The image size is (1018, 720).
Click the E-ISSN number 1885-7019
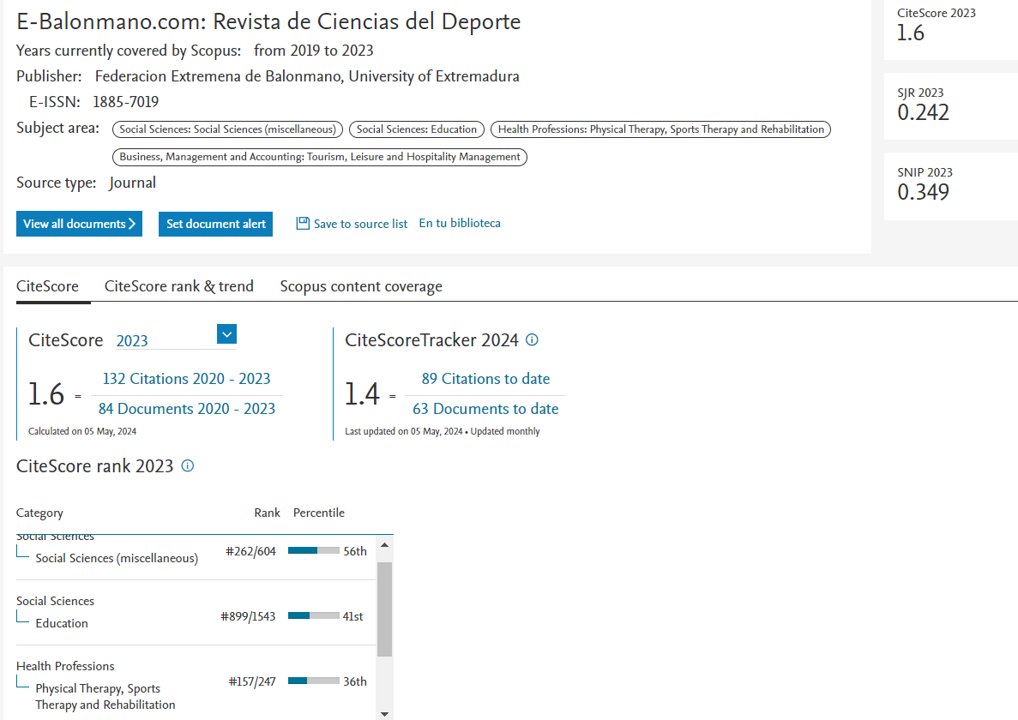tap(126, 102)
